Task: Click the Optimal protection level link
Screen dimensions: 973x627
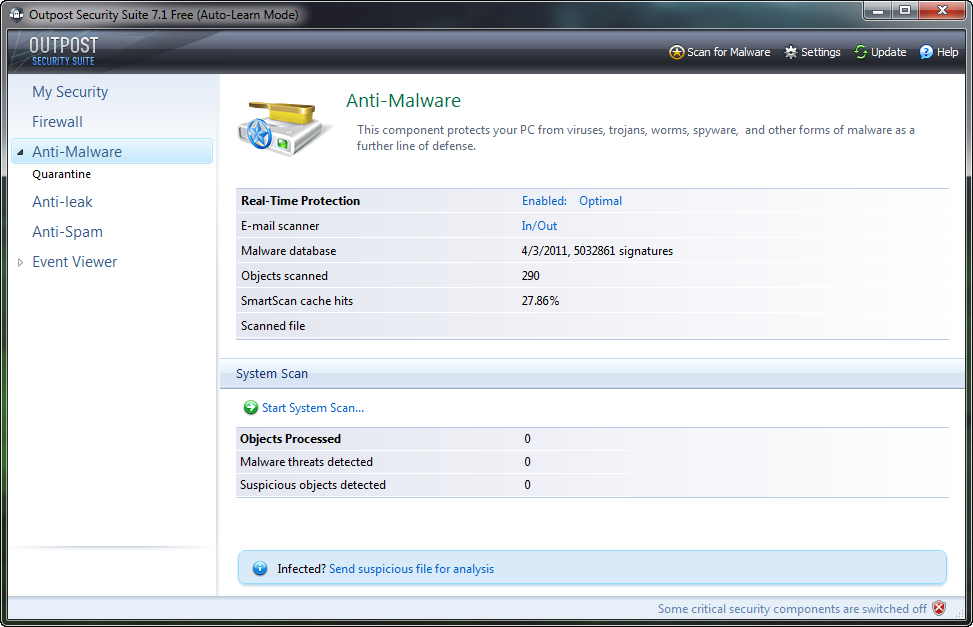Action: coord(601,201)
